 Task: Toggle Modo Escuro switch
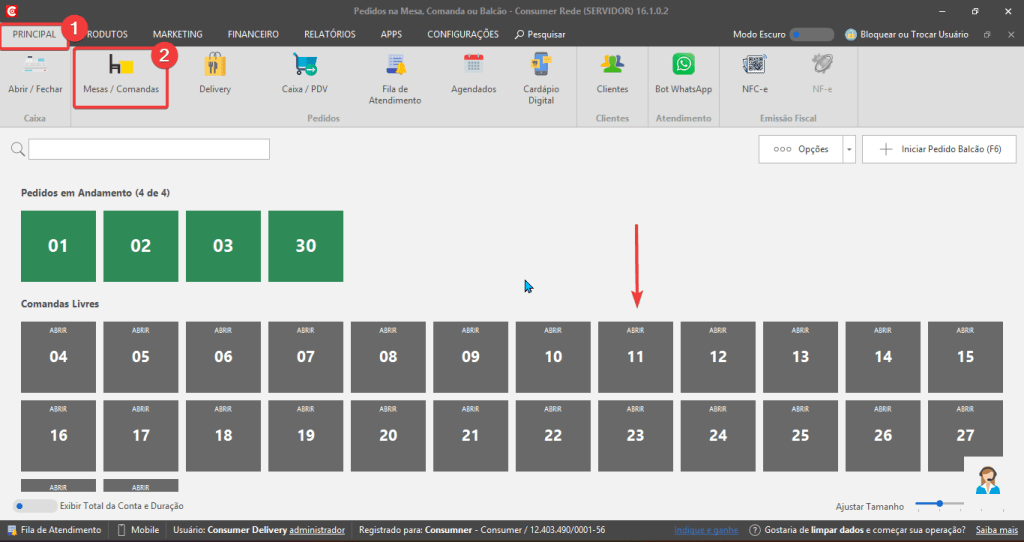812,35
